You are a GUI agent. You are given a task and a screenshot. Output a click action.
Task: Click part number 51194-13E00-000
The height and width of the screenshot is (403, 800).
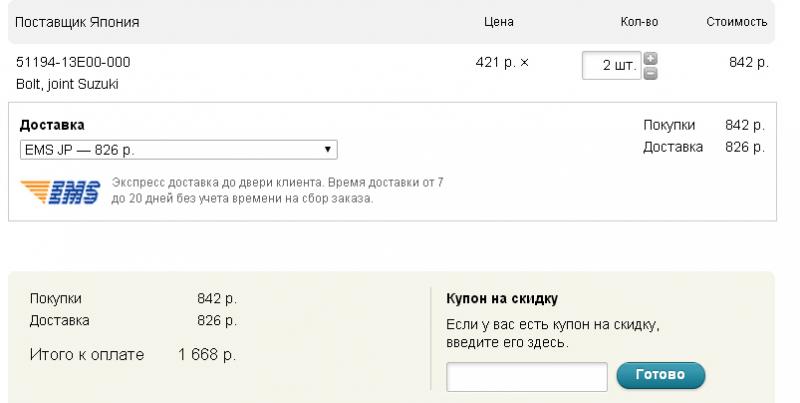click(73, 62)
